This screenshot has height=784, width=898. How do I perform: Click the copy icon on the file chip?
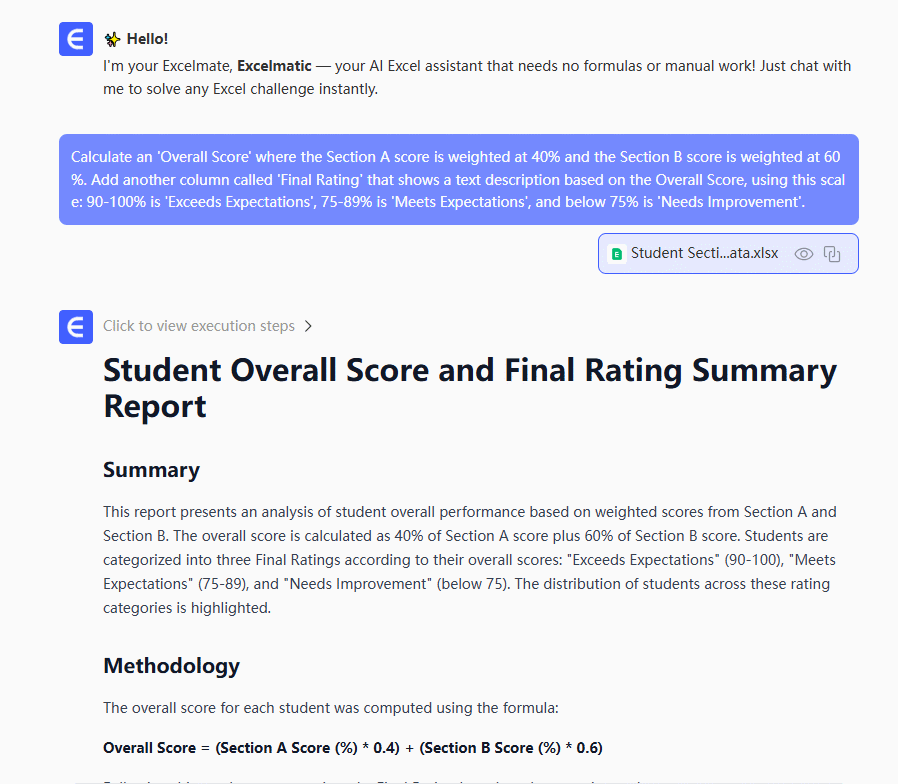832,254
